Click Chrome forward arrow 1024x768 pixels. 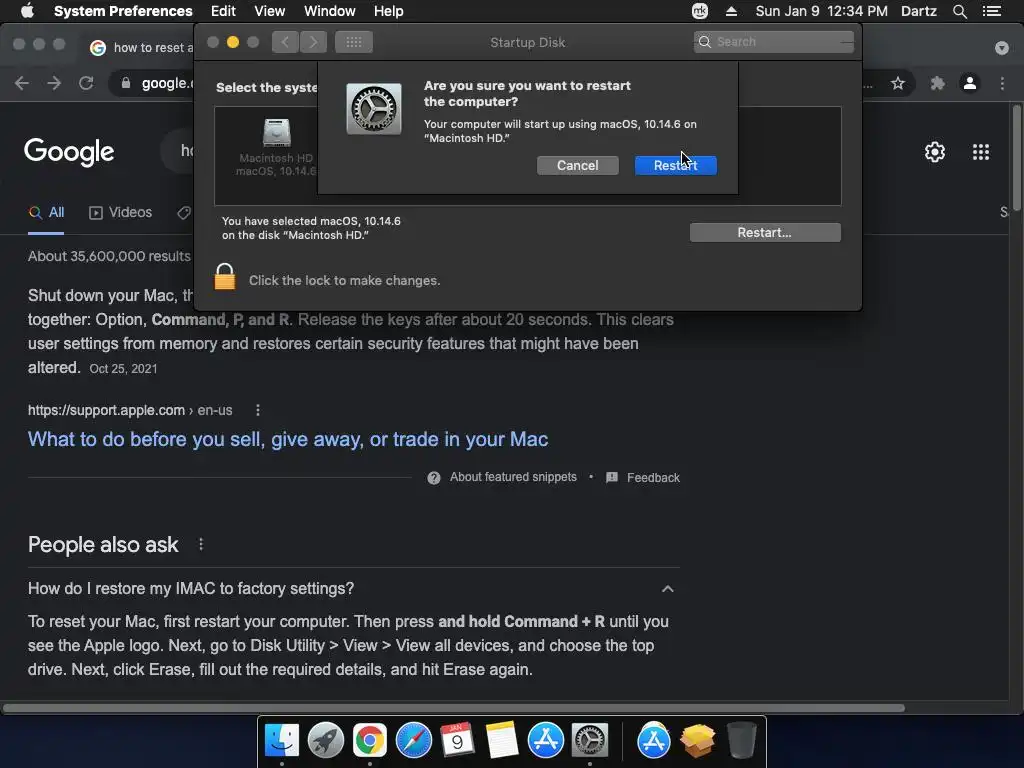(54, 83)
